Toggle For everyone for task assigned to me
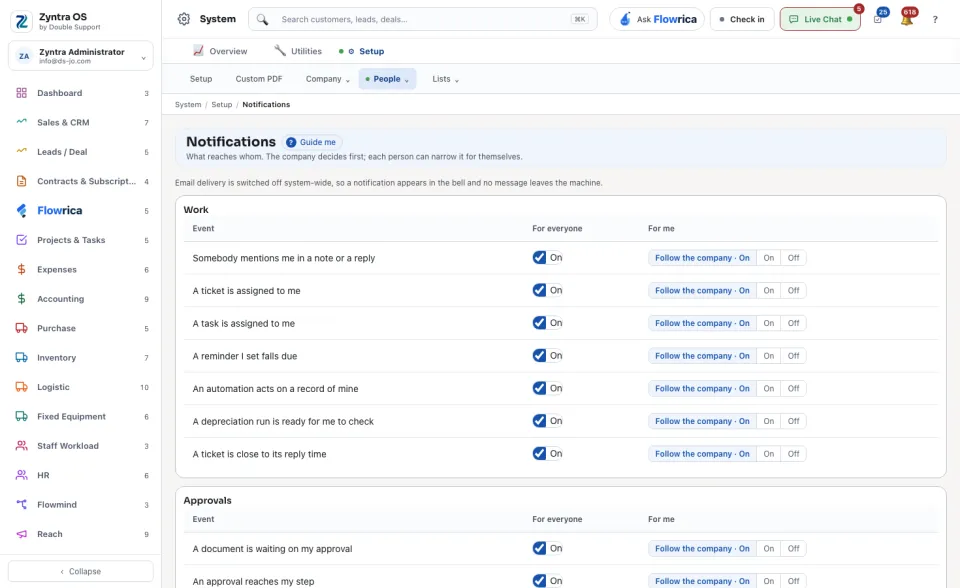This screenshot has width=960, height=588. (539, 323)
